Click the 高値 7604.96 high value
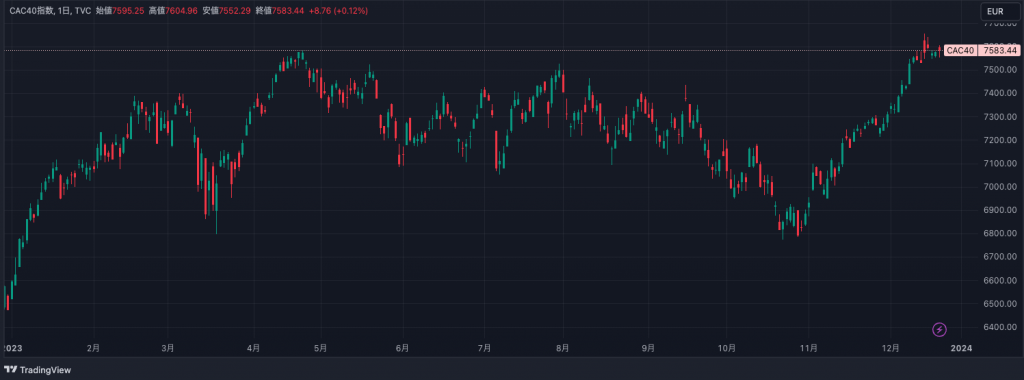 [173, 11]
